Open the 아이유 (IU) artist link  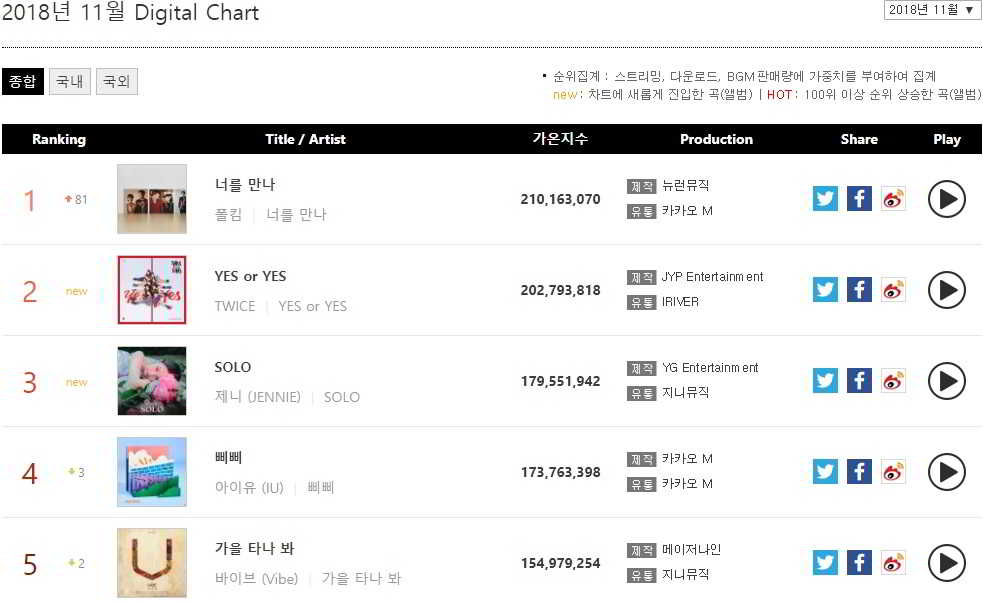coord(249,488)
